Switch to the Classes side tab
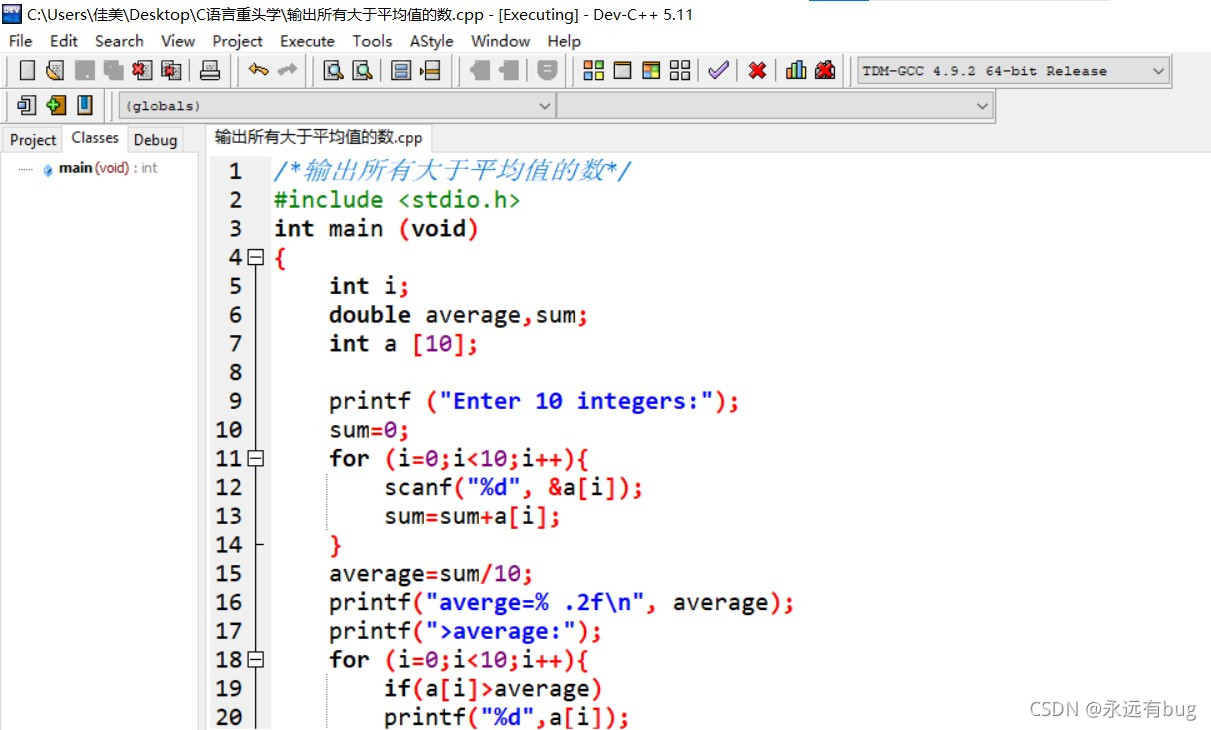This screenshot has width=1211, height=730. [x=95, y=138]
